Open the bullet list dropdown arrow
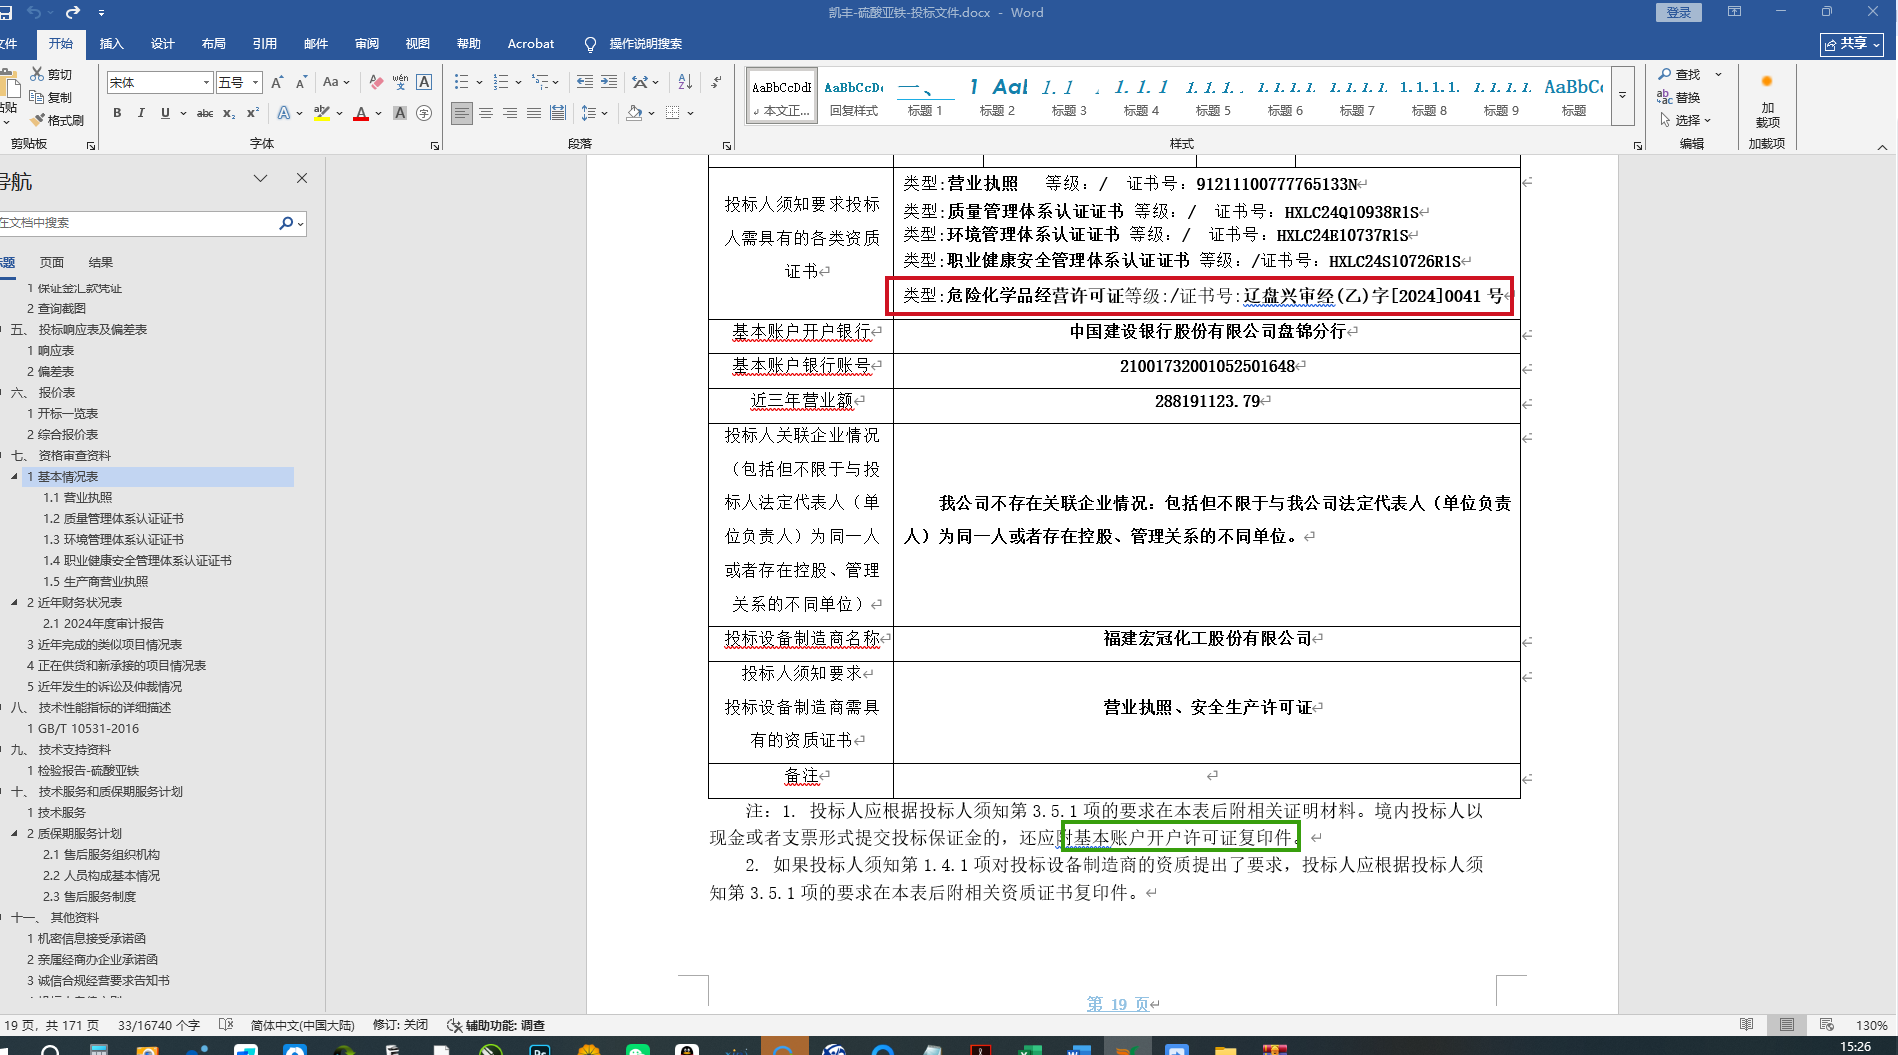Viewport: 1898px width, 1055px height. coord(479,82)
